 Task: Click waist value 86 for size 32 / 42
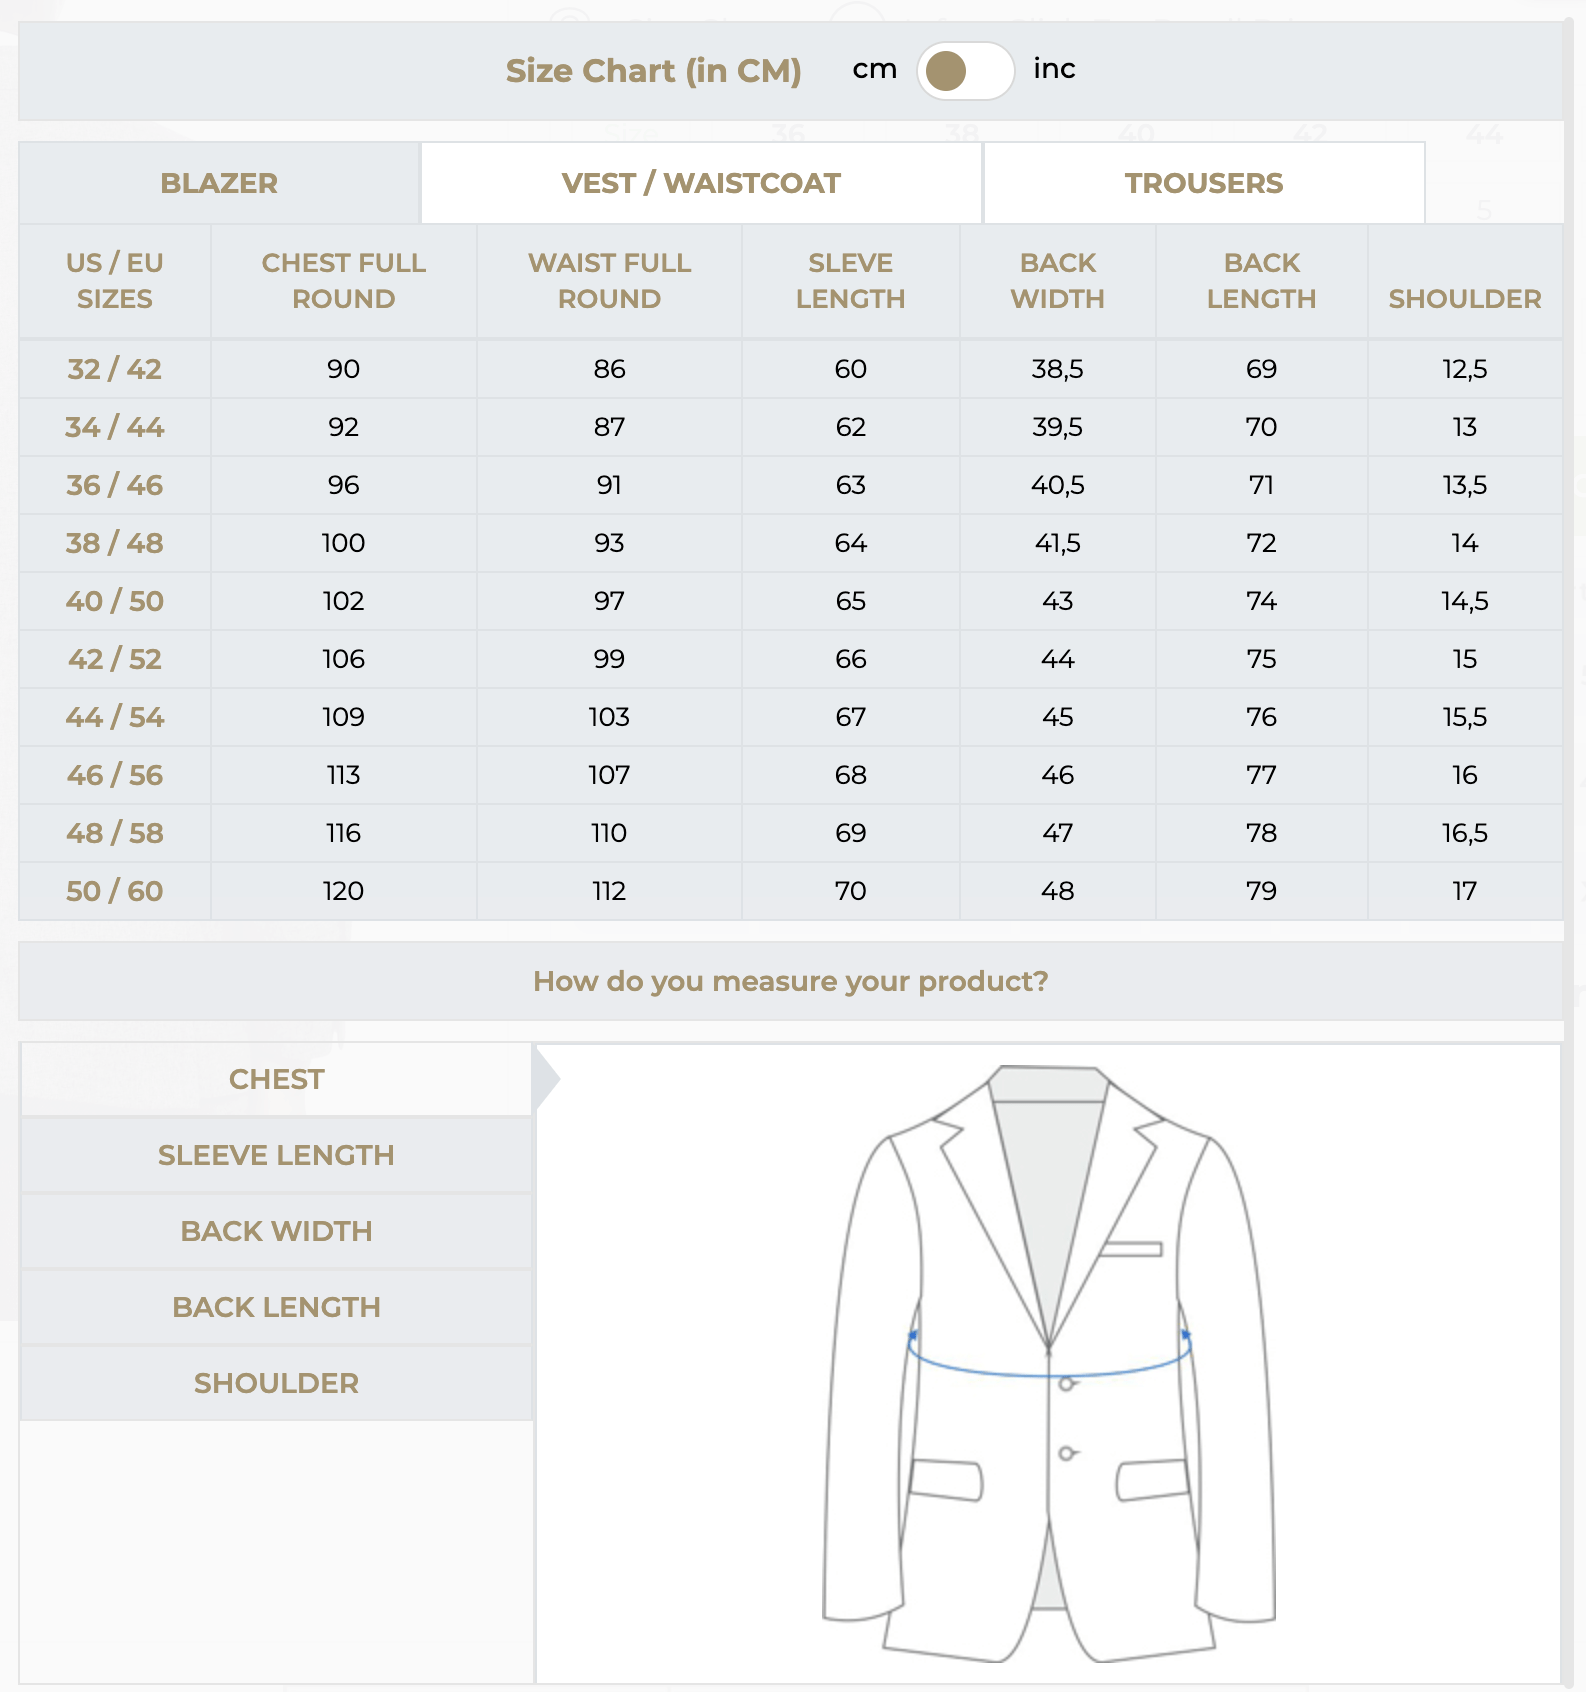pos(609,369)
